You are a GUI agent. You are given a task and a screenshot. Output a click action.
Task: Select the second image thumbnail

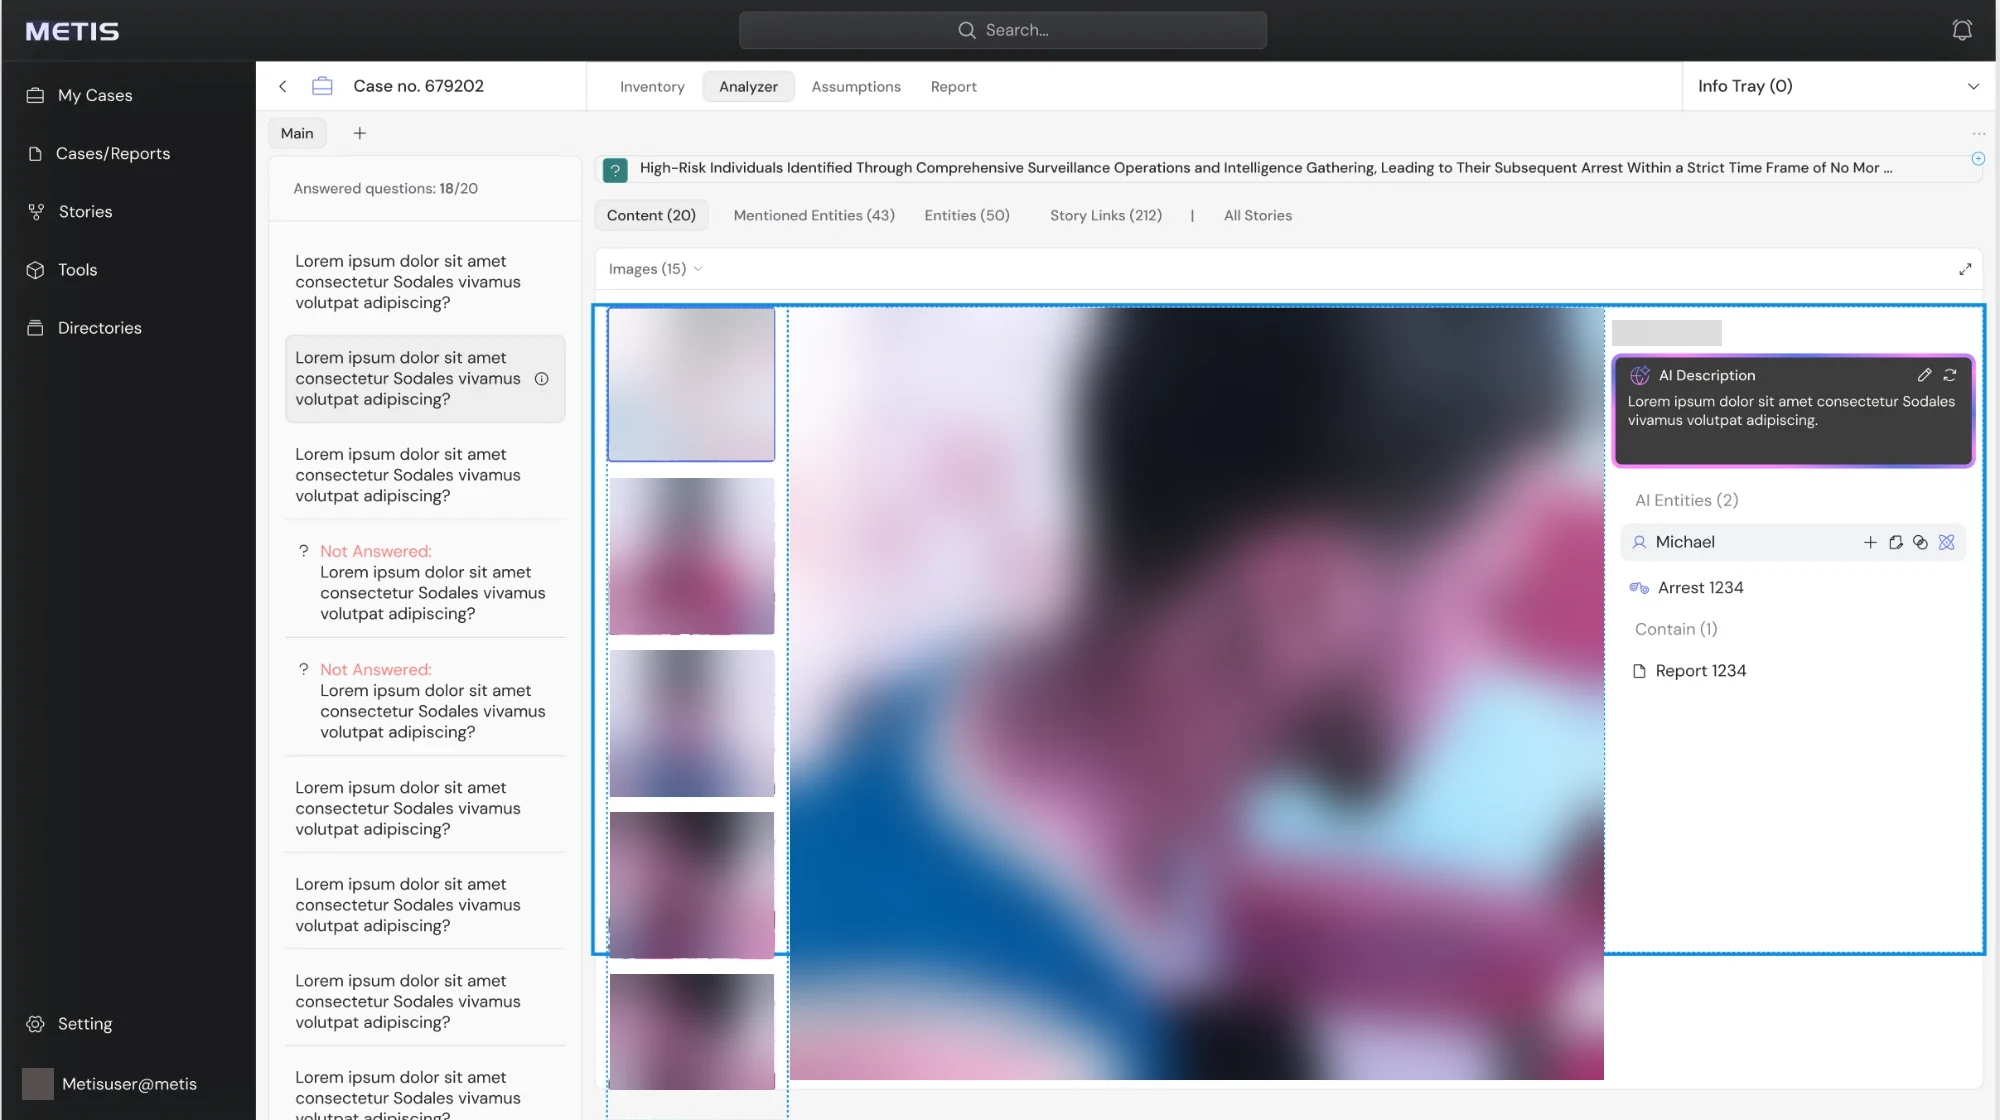(x=691, y=555)
